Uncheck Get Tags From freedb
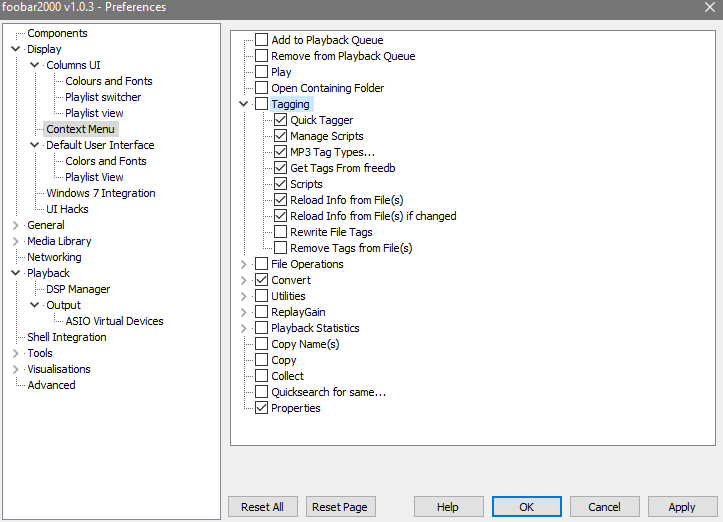 pos(281,168)
